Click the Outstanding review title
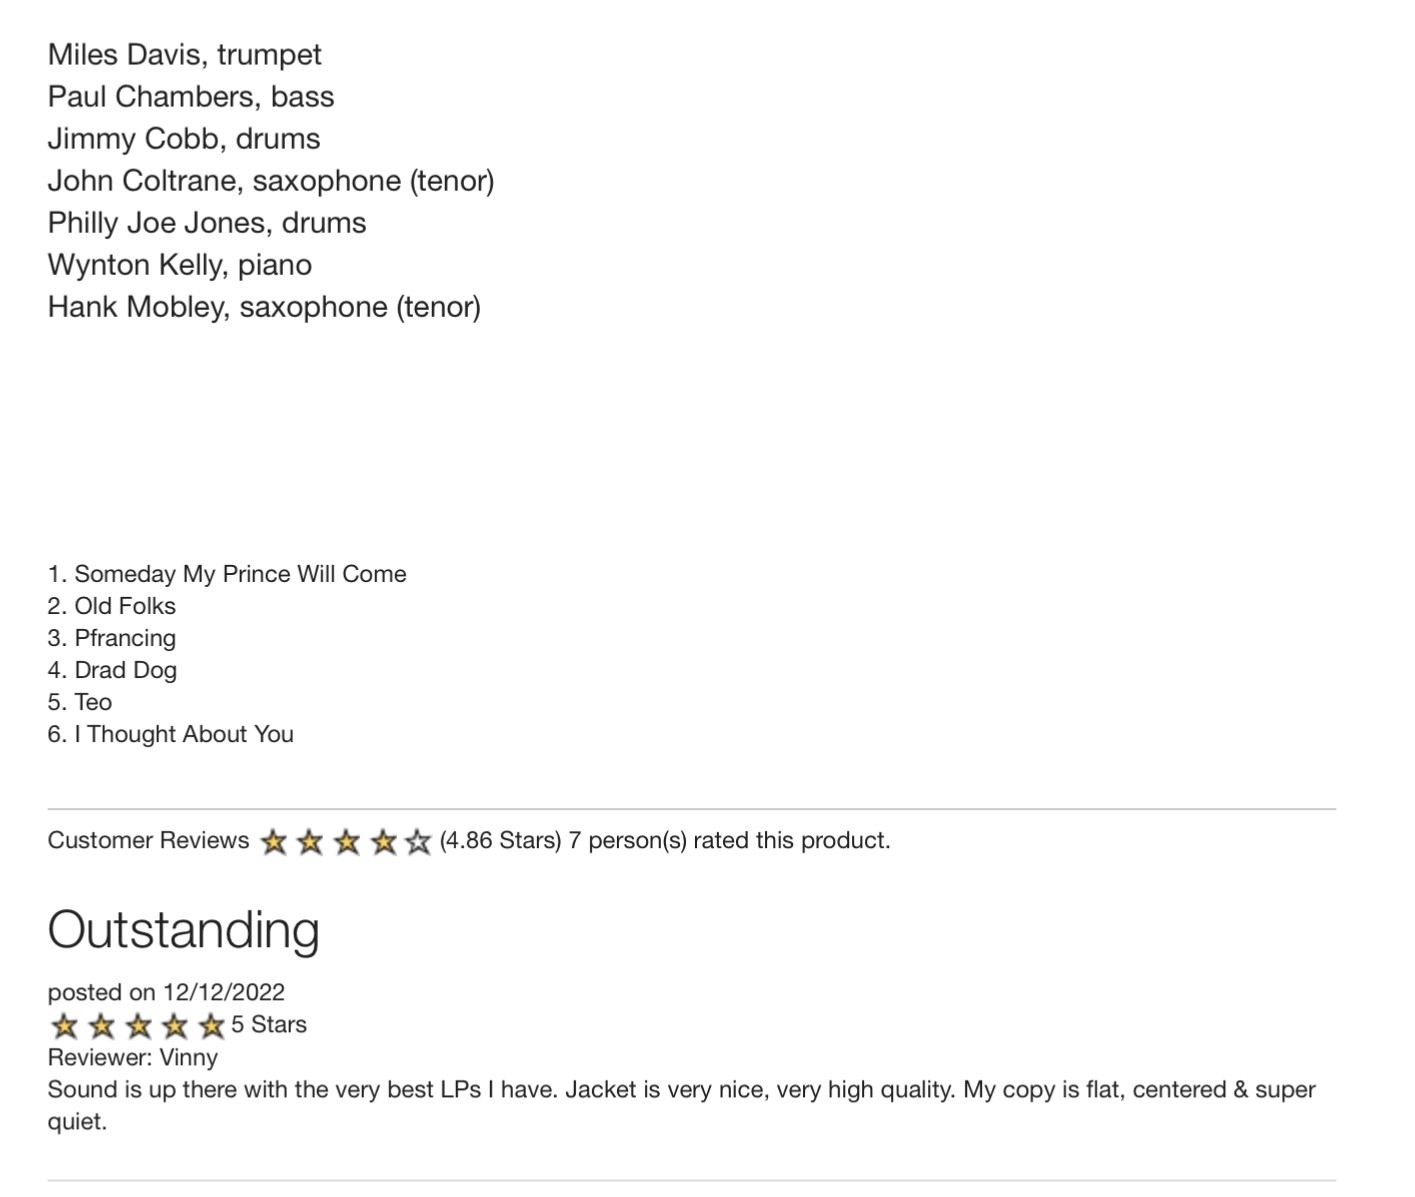1415x1197 pixels. (184, 930)
